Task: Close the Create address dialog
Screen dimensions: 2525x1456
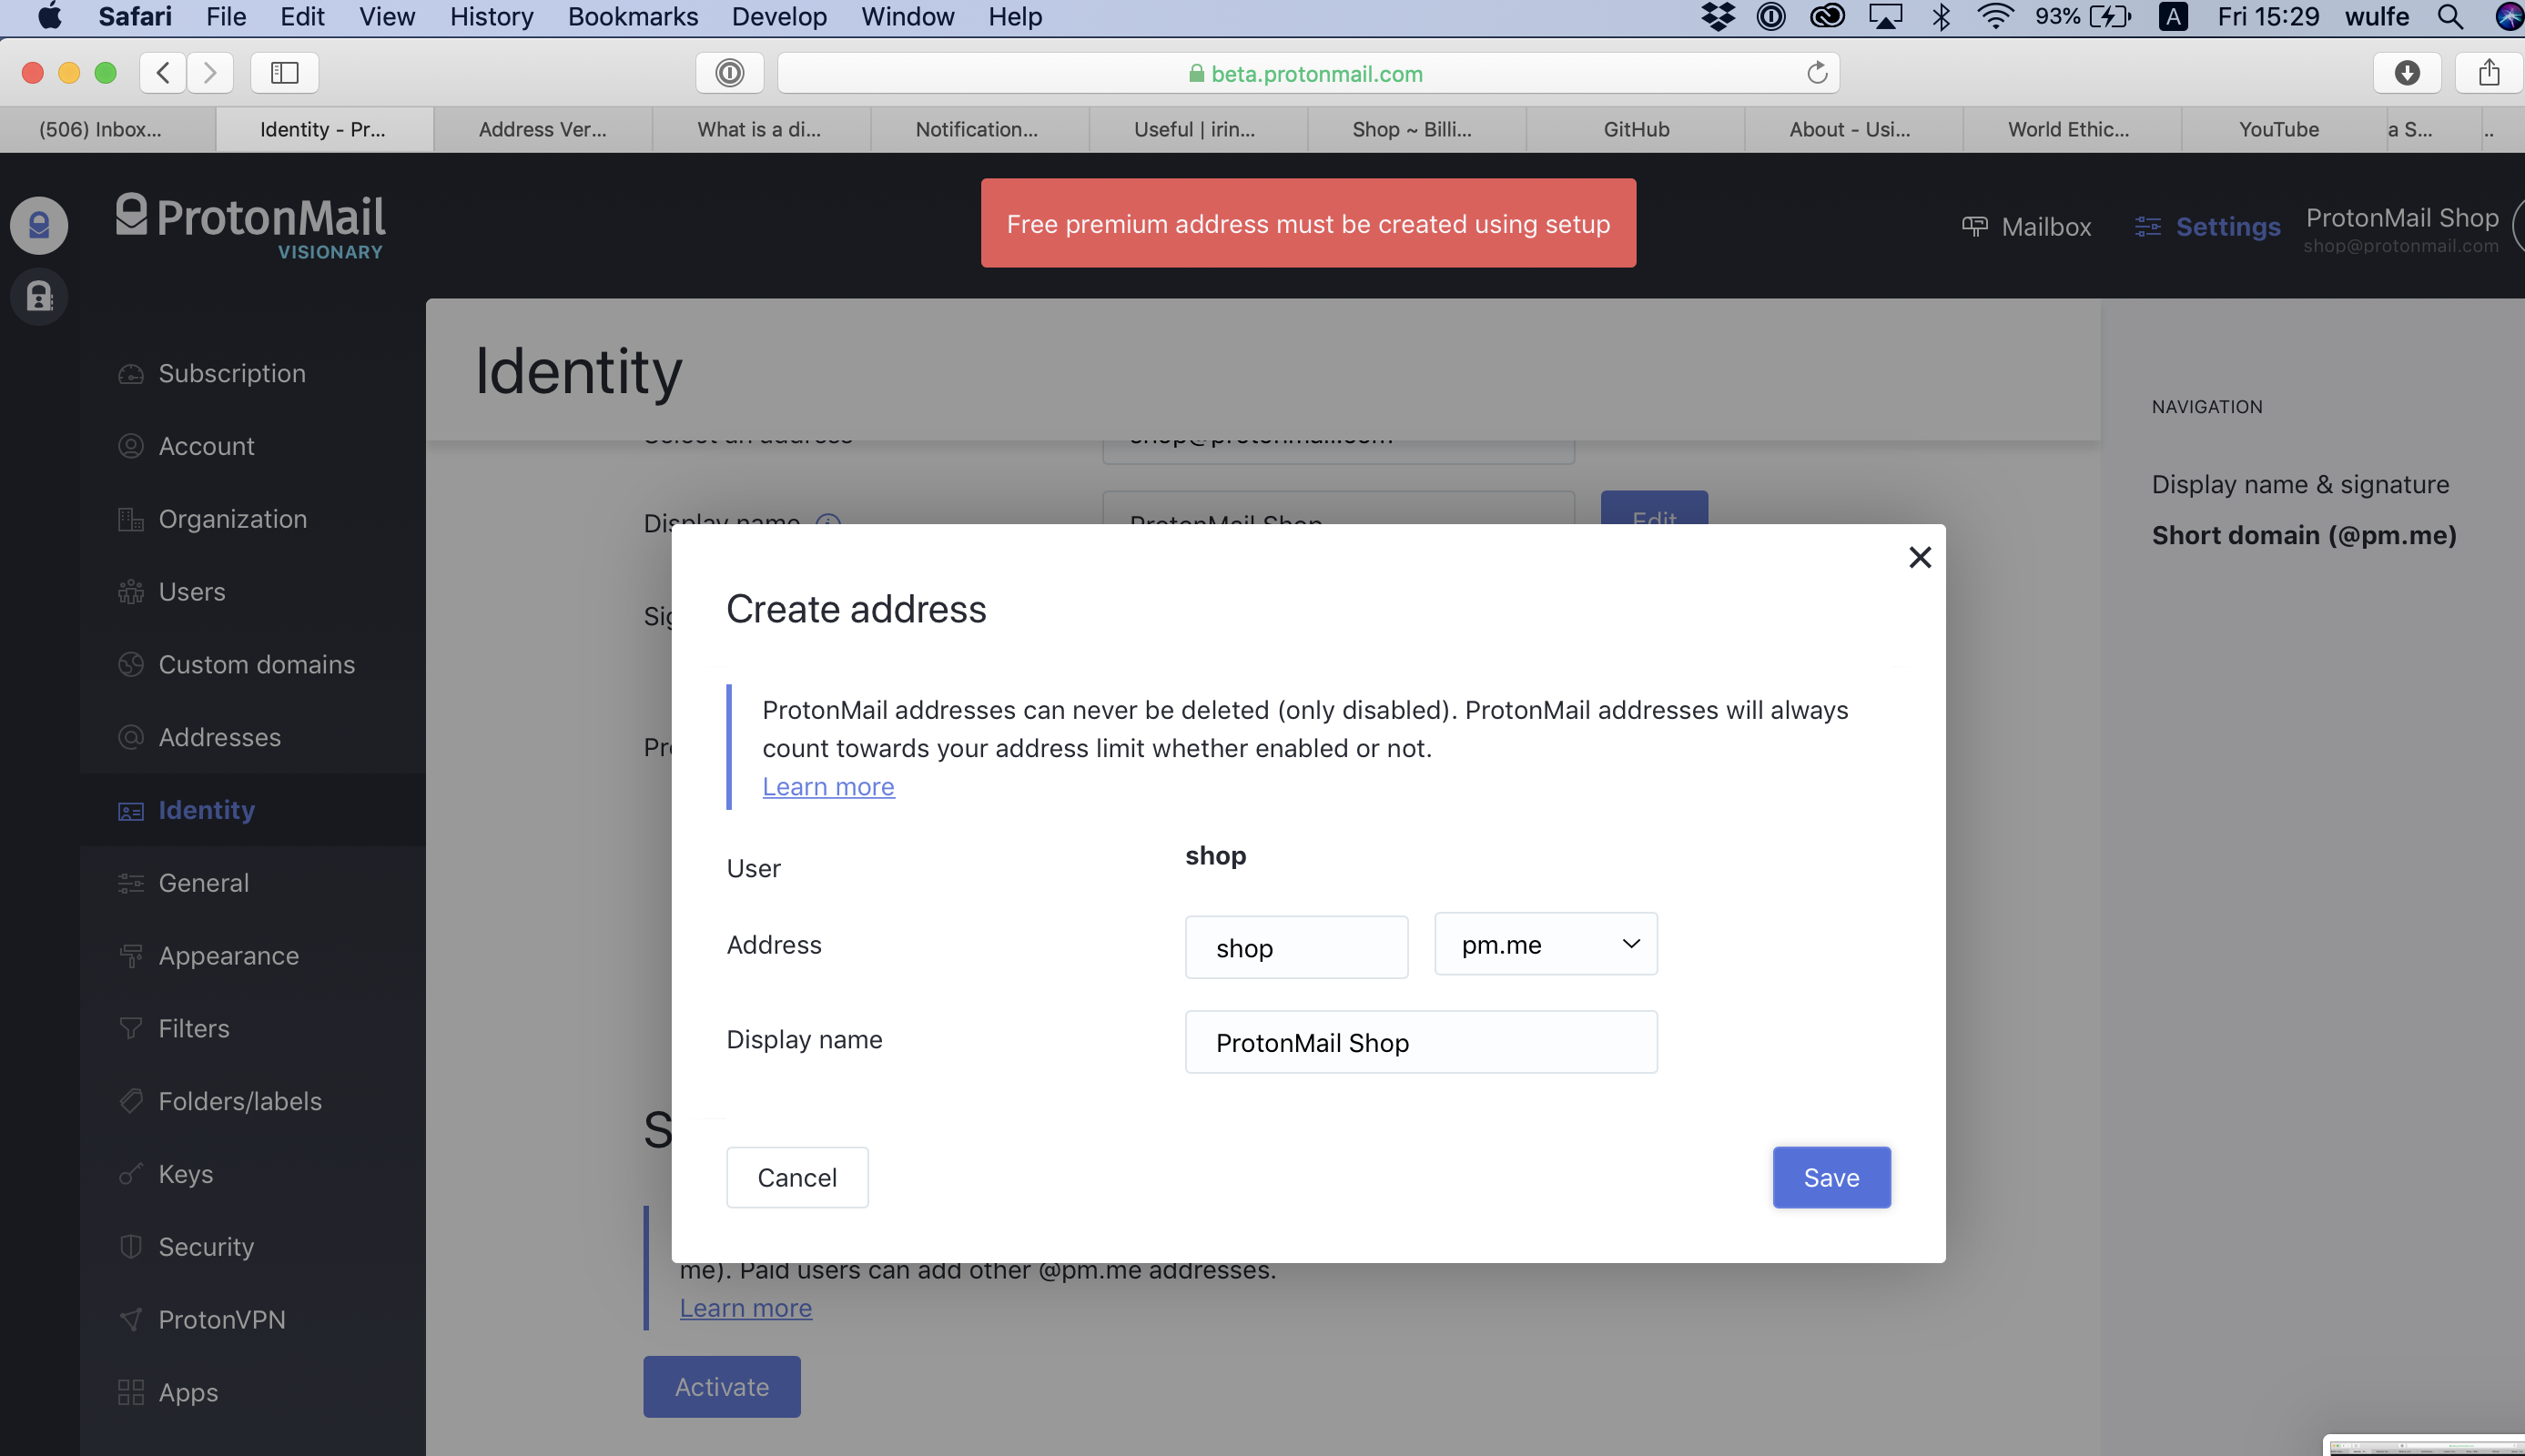Action: [1919, 557]
